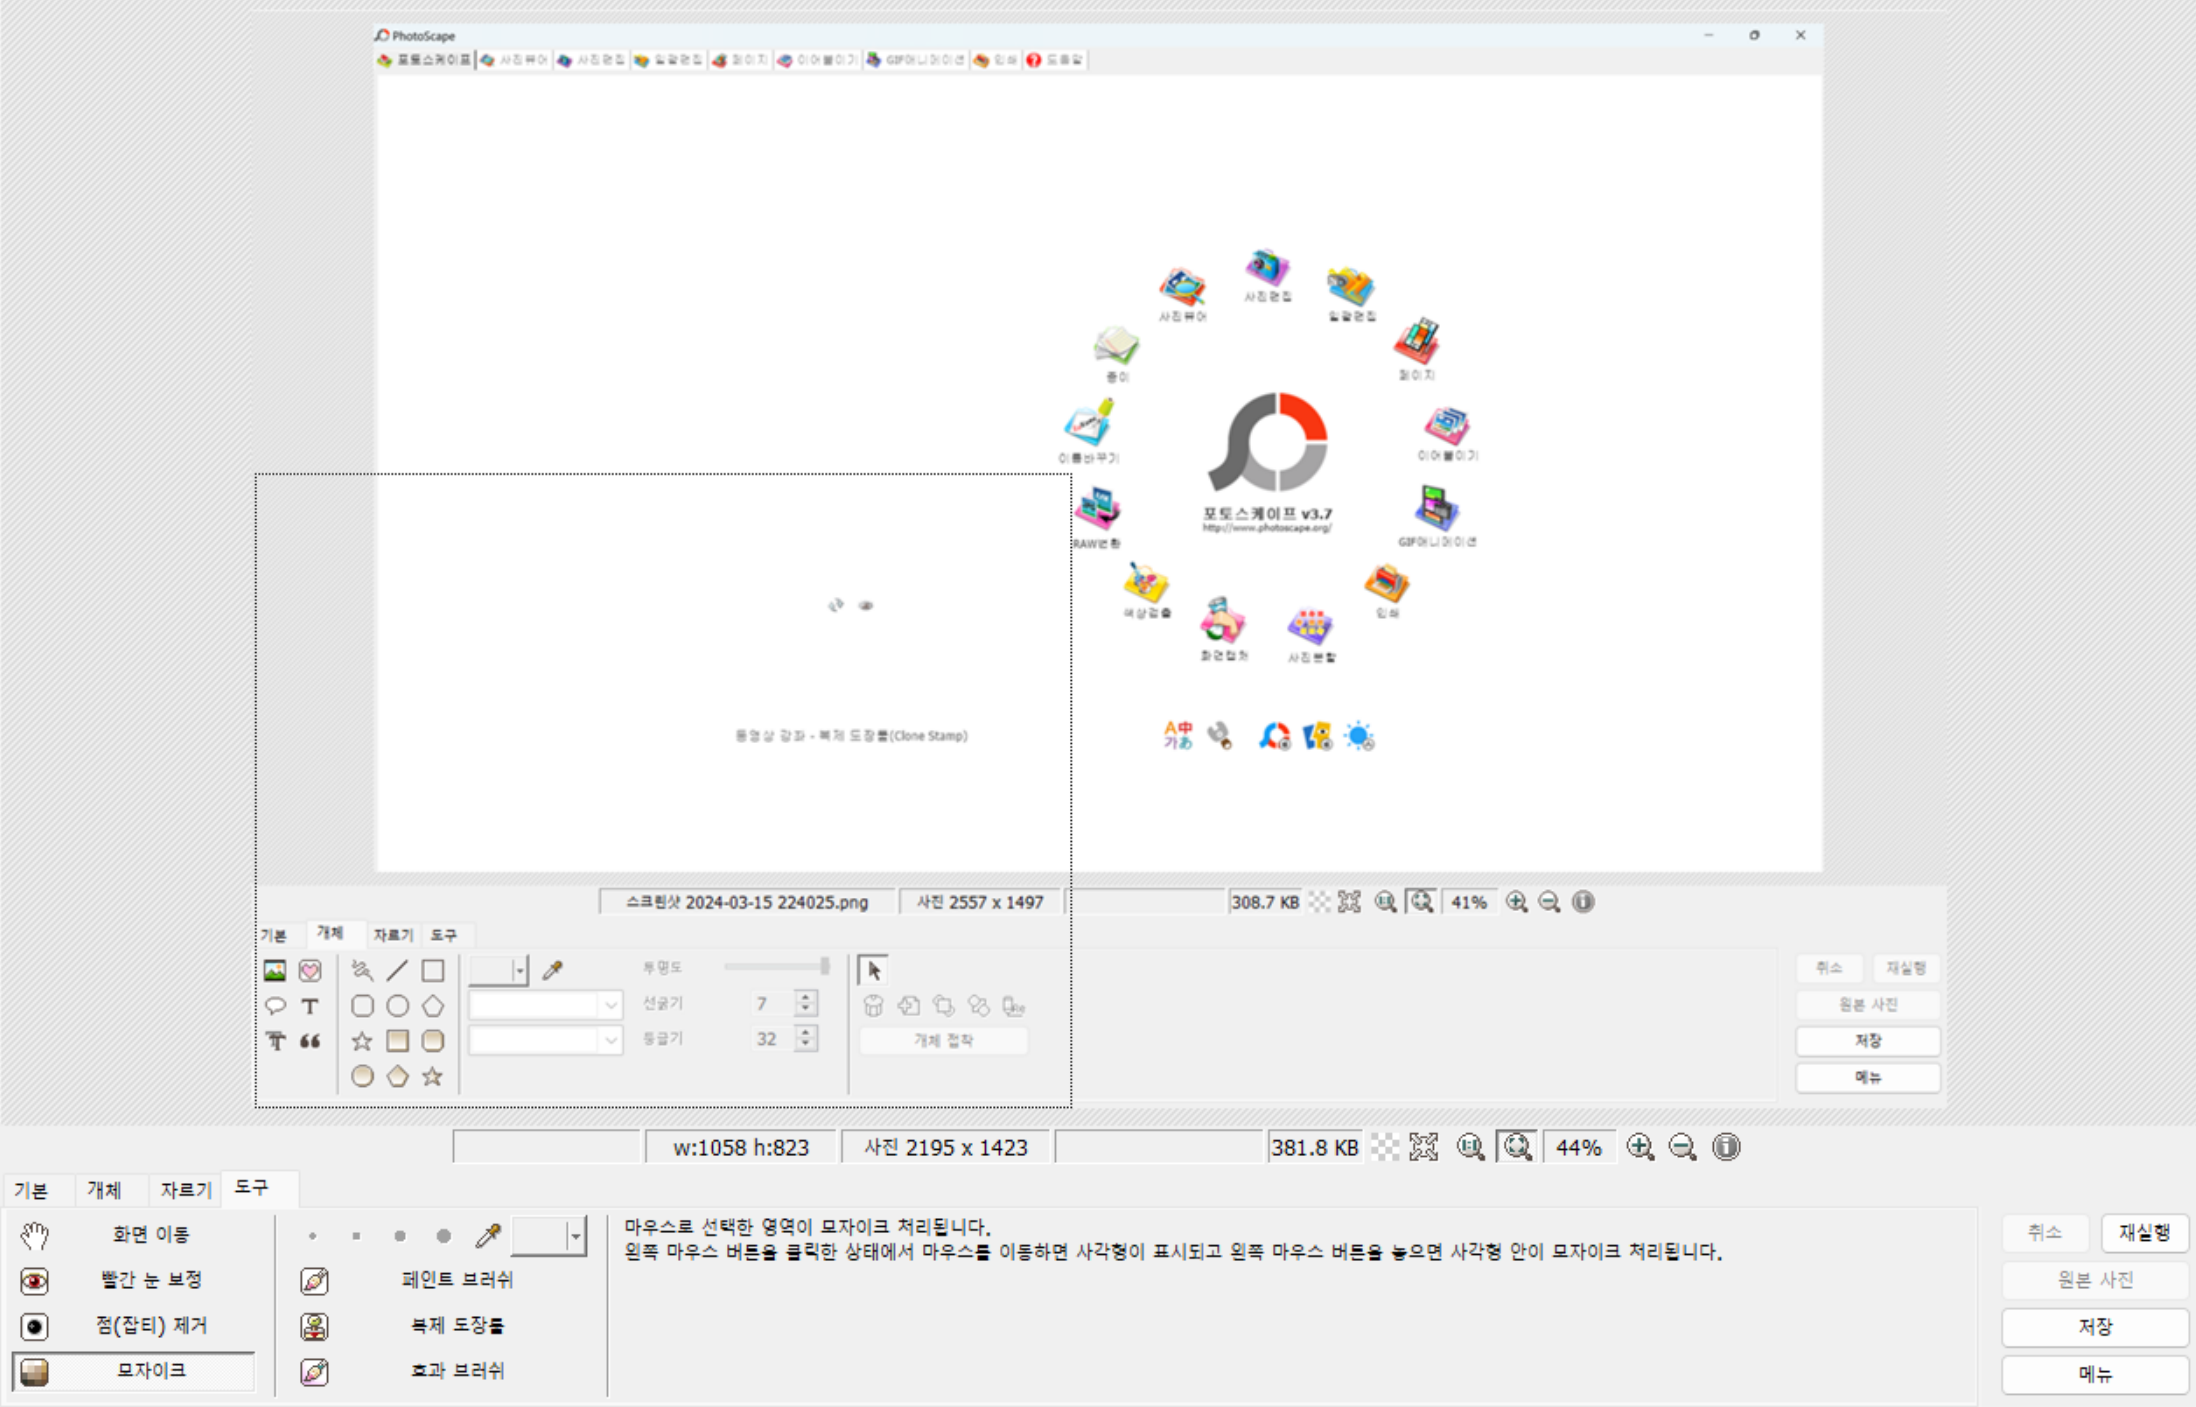Click the zoom in magnifier icon
Viewport: 2196px width, 1407px height.
(x=1640, y=1147)
